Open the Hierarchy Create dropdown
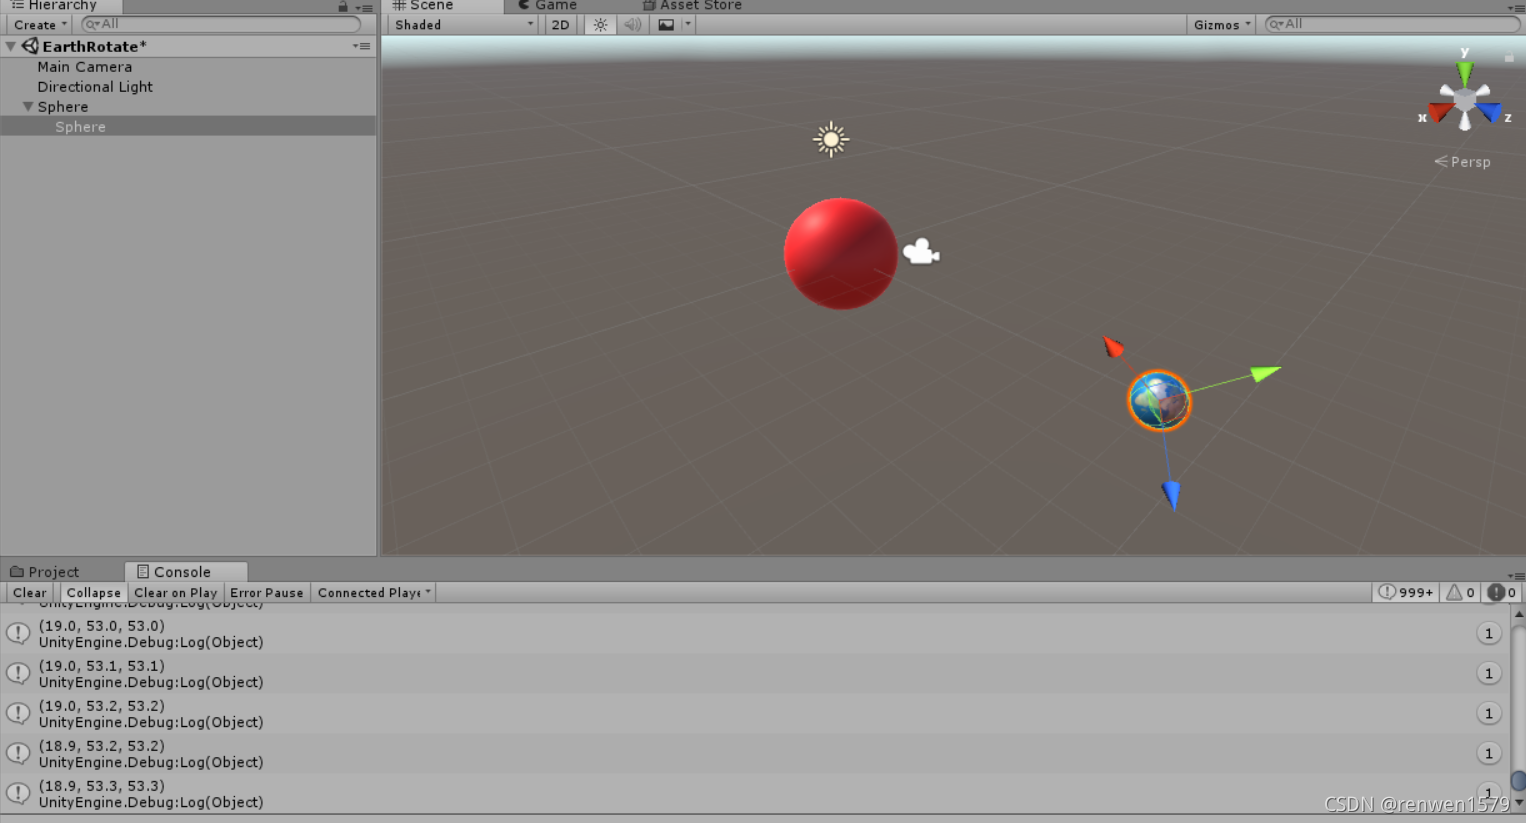Image resolution: width=1526 pixels, height=823 pixels. pyautogui.click(x=40, y=25)
